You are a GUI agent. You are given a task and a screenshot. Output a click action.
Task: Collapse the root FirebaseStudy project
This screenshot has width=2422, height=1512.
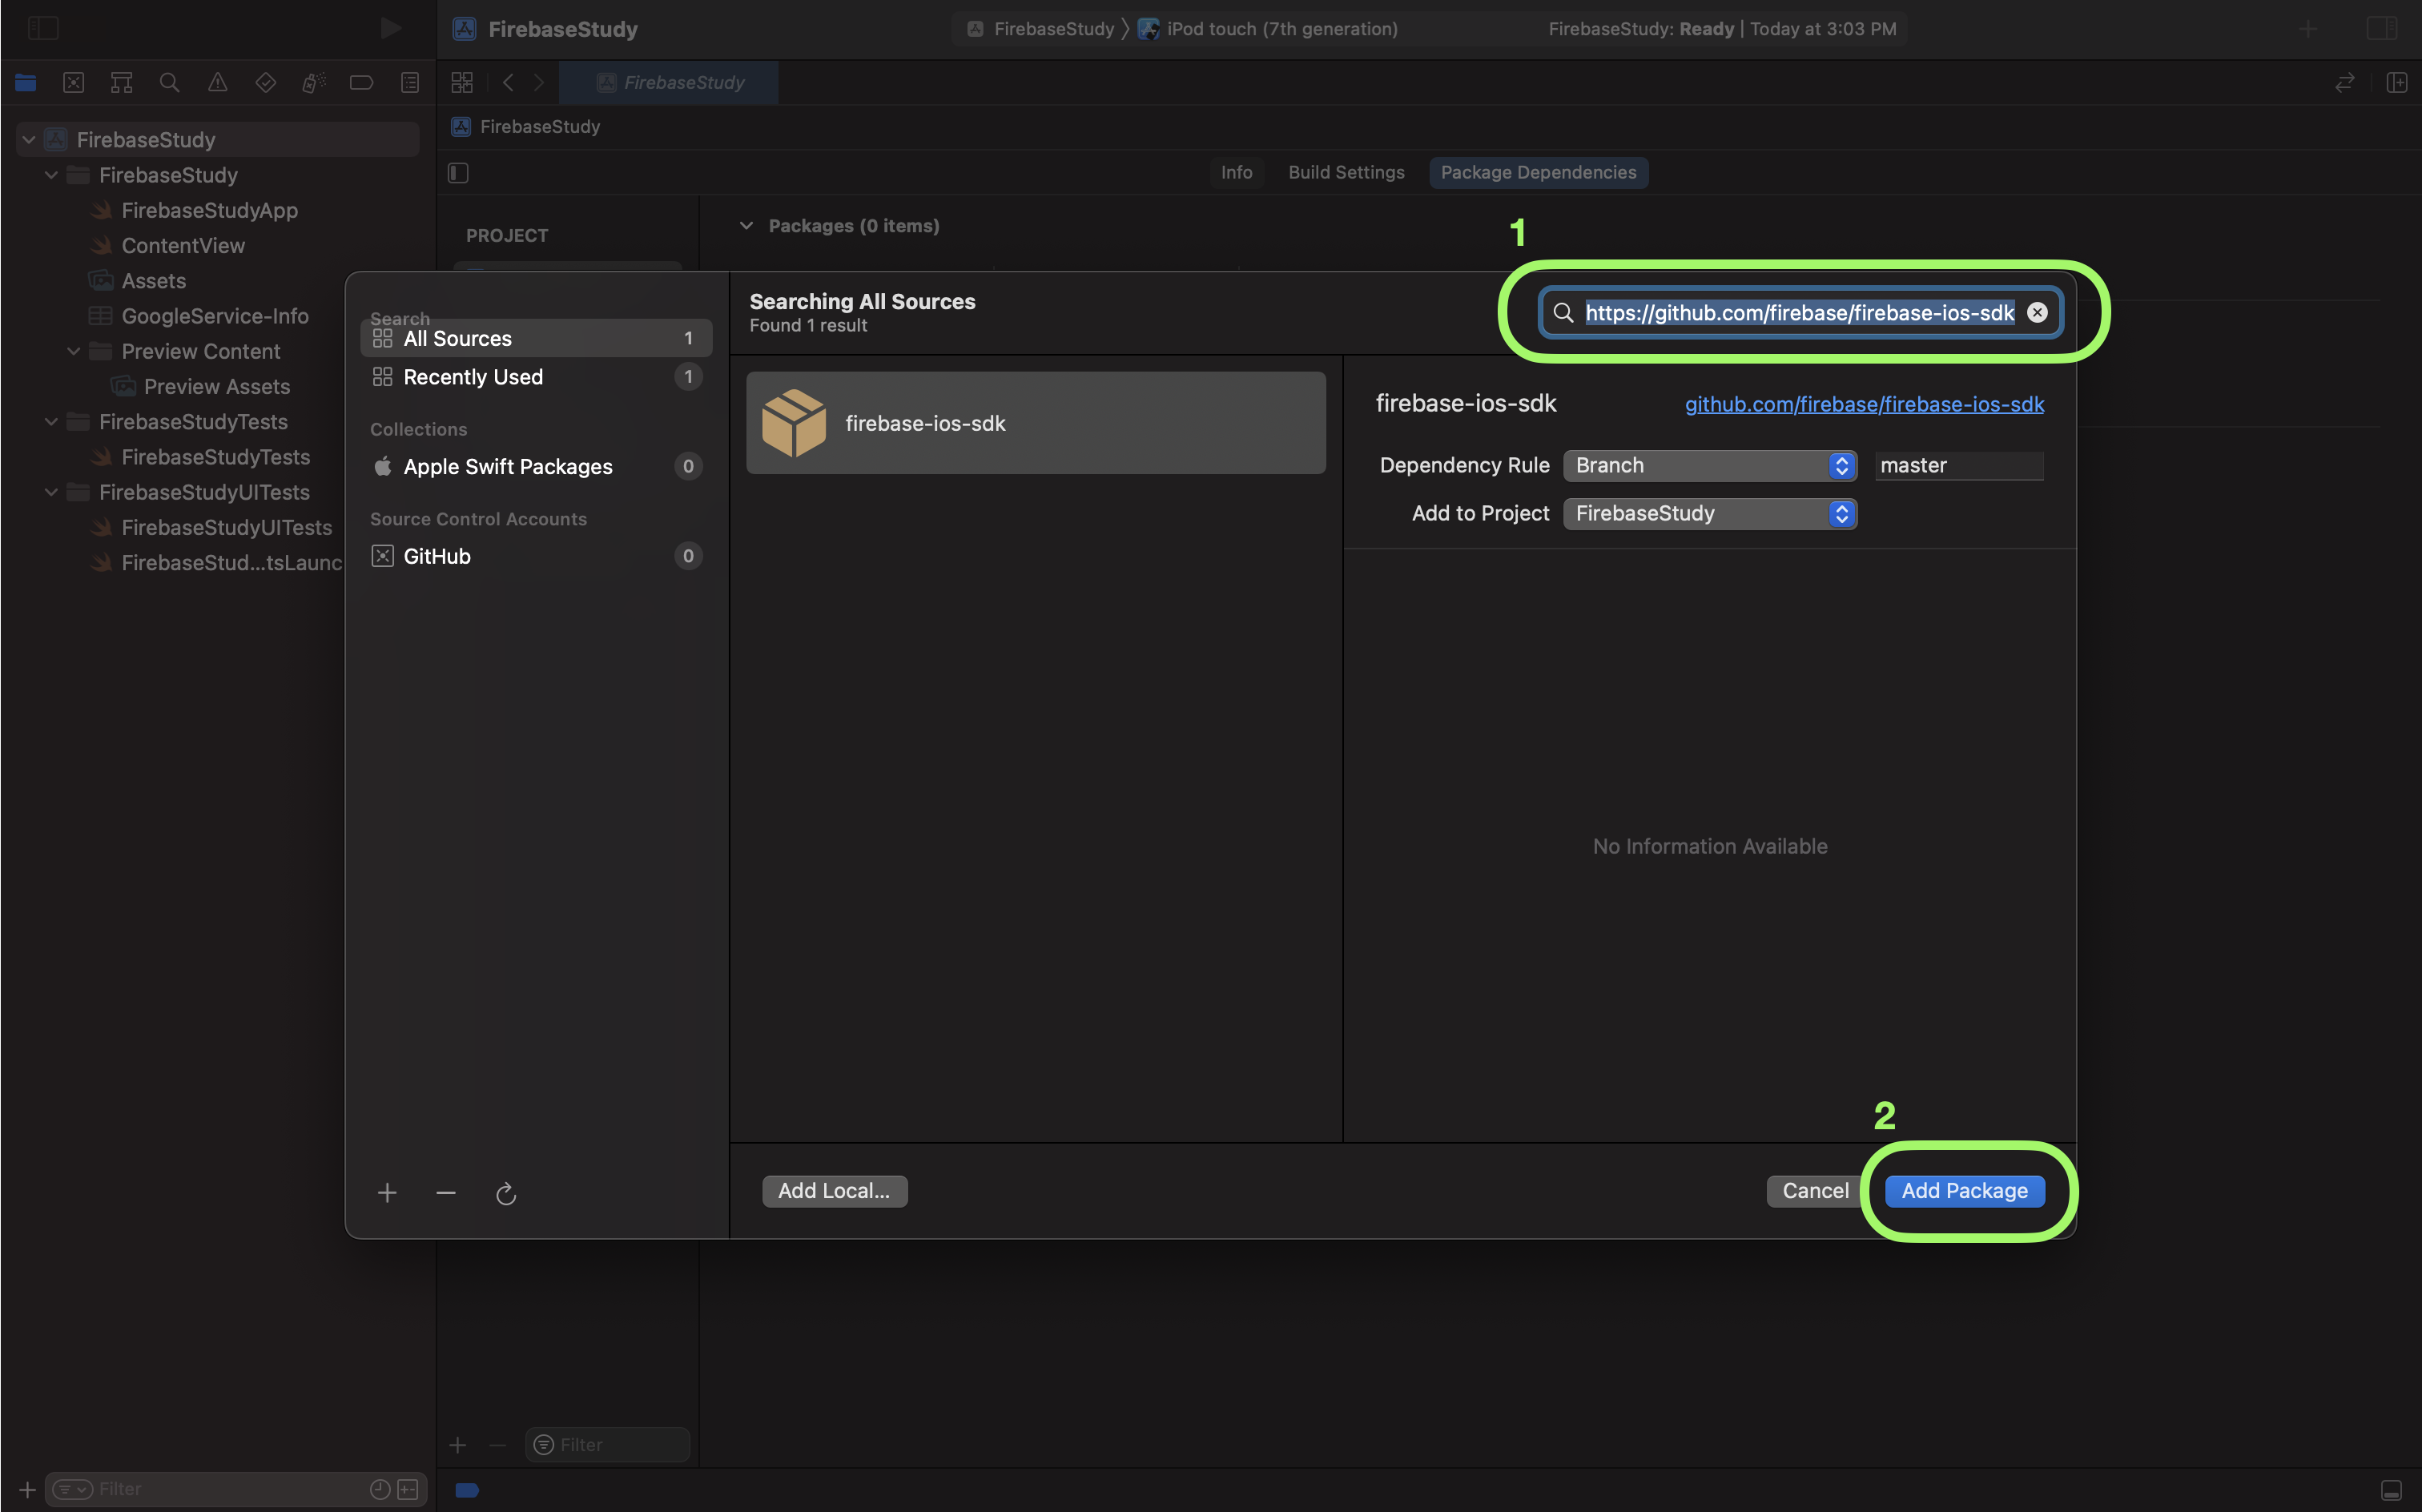tap(29, 140)
